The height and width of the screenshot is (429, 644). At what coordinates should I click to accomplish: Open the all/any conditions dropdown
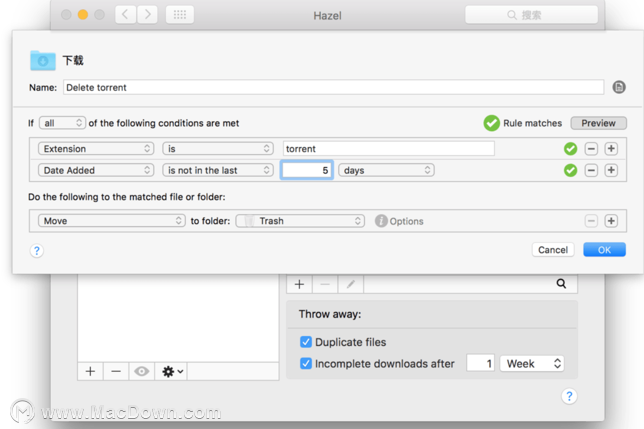[x=62, y=123]
